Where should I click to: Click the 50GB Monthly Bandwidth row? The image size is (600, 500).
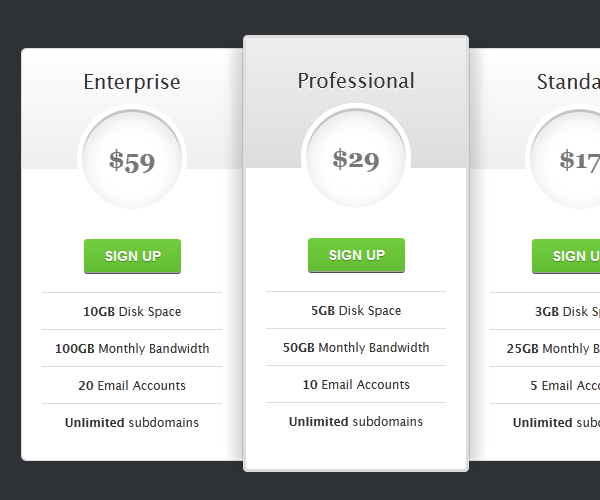click(x=356, y=347)
